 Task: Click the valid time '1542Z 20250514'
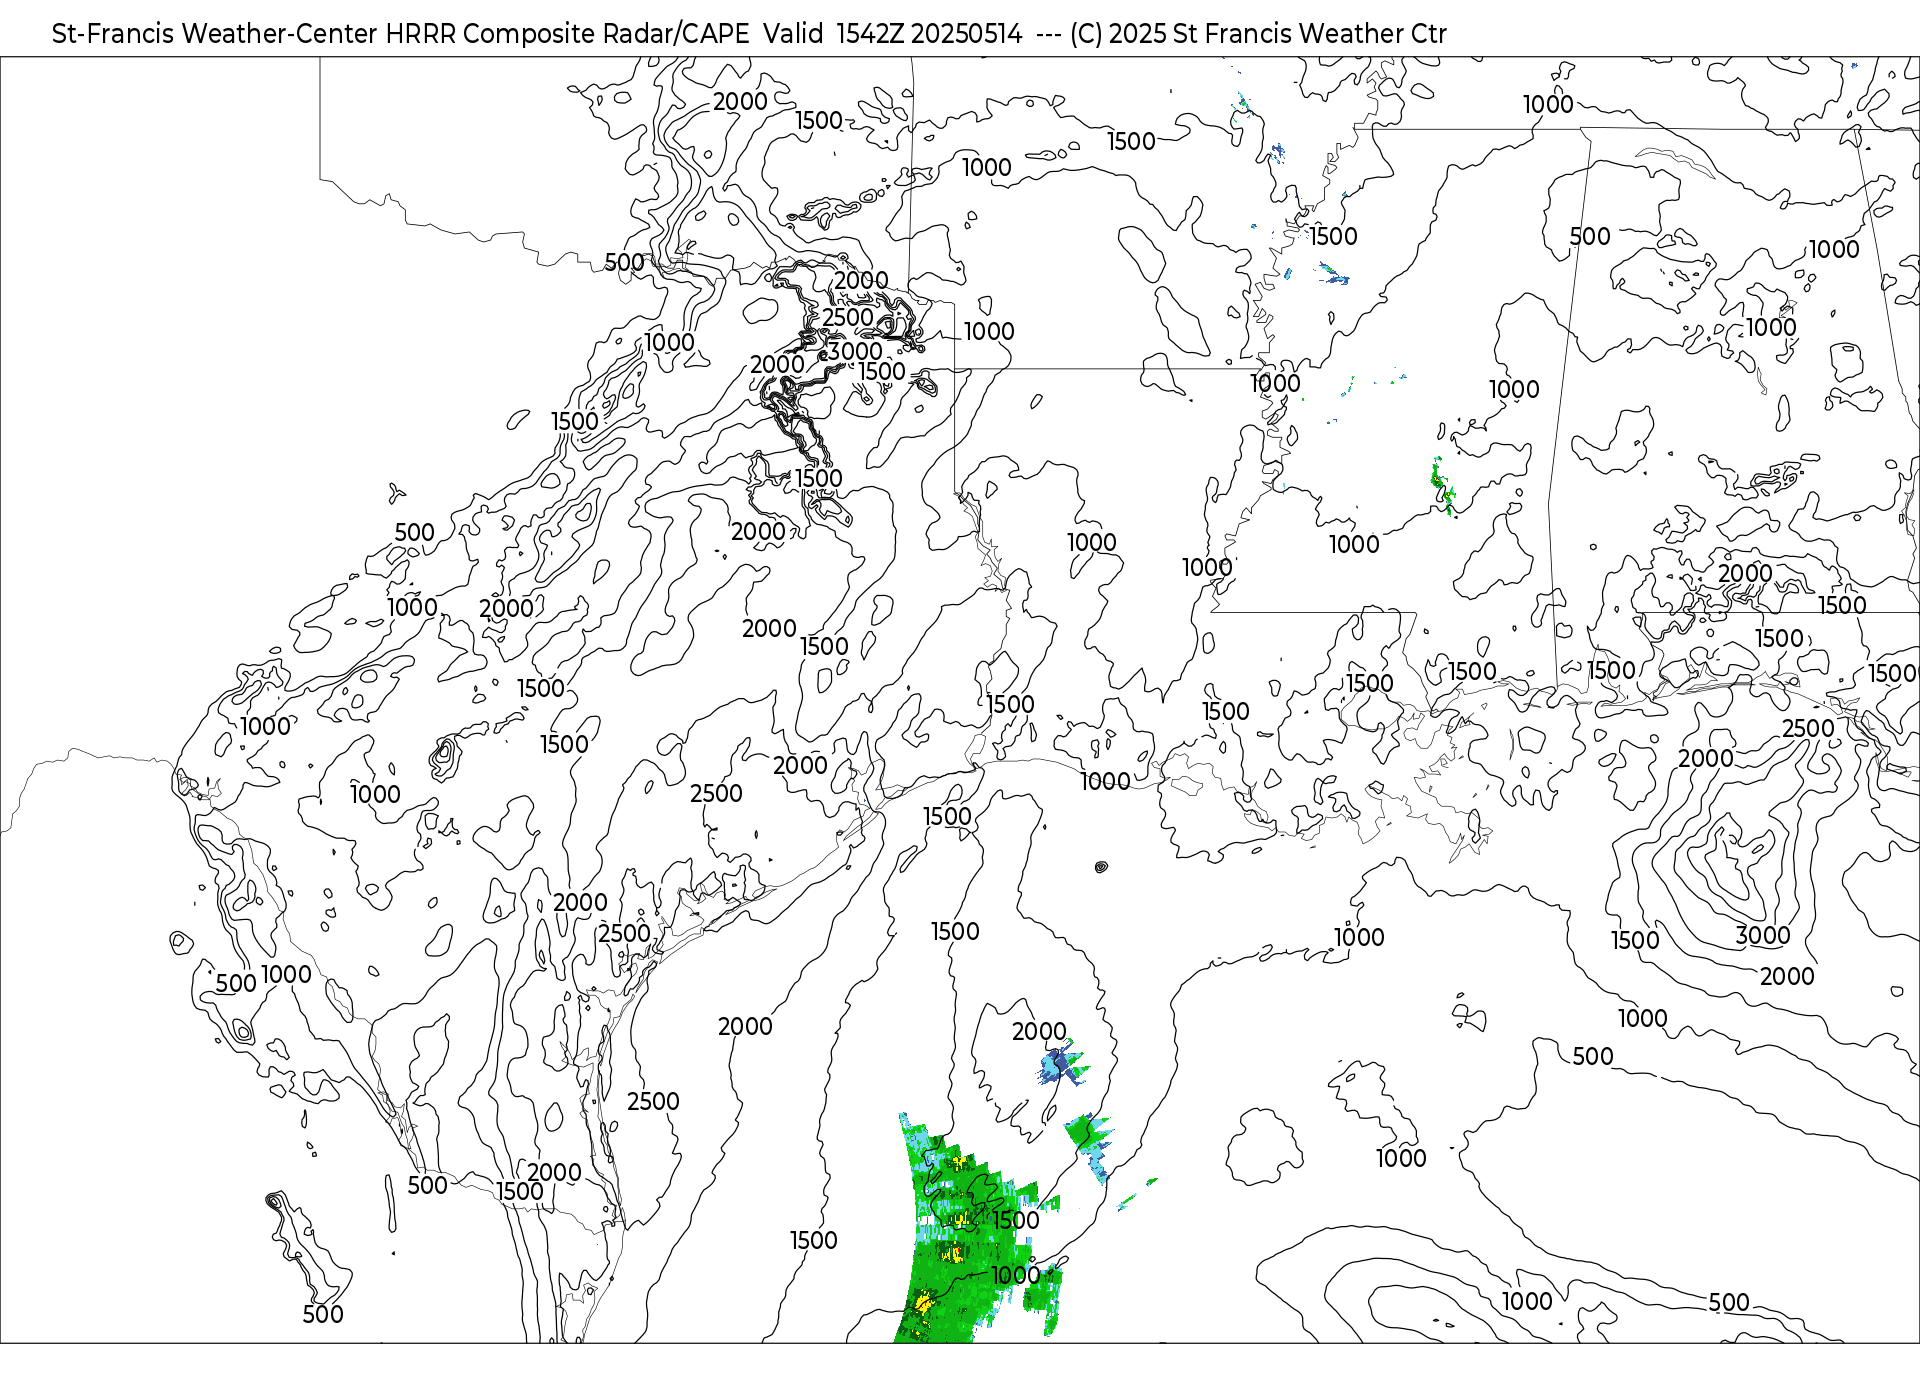(929, 34)
